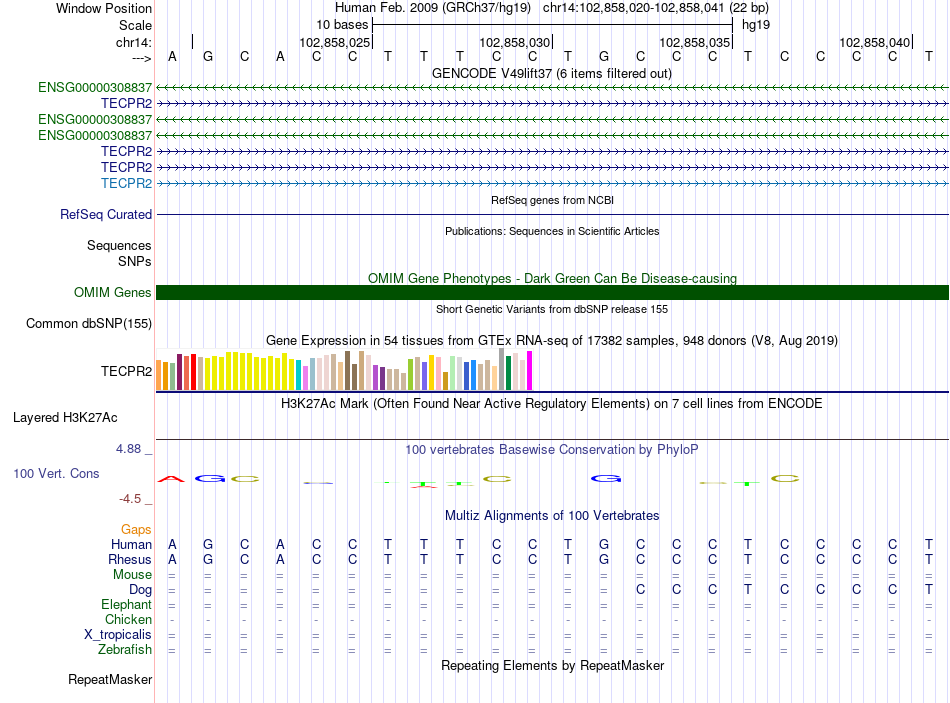The image size is (950, 703).
Task: Click the red A logo in PhyloP track
Action: tap(171, 479)
